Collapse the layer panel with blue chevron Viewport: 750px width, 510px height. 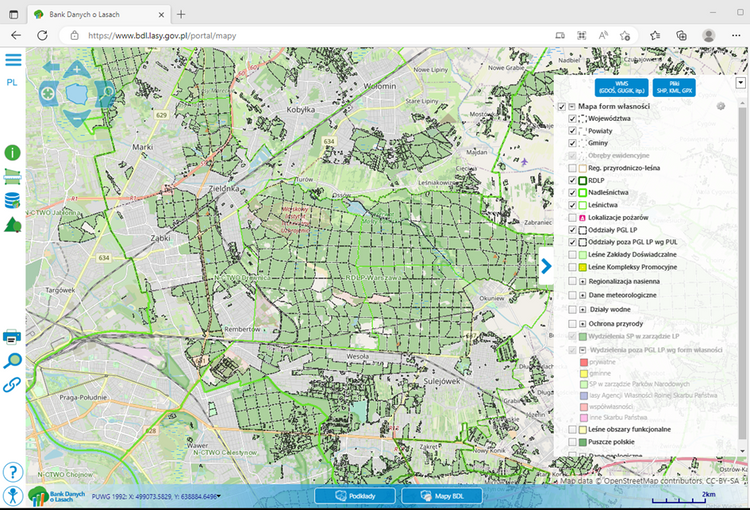[546, 265]
